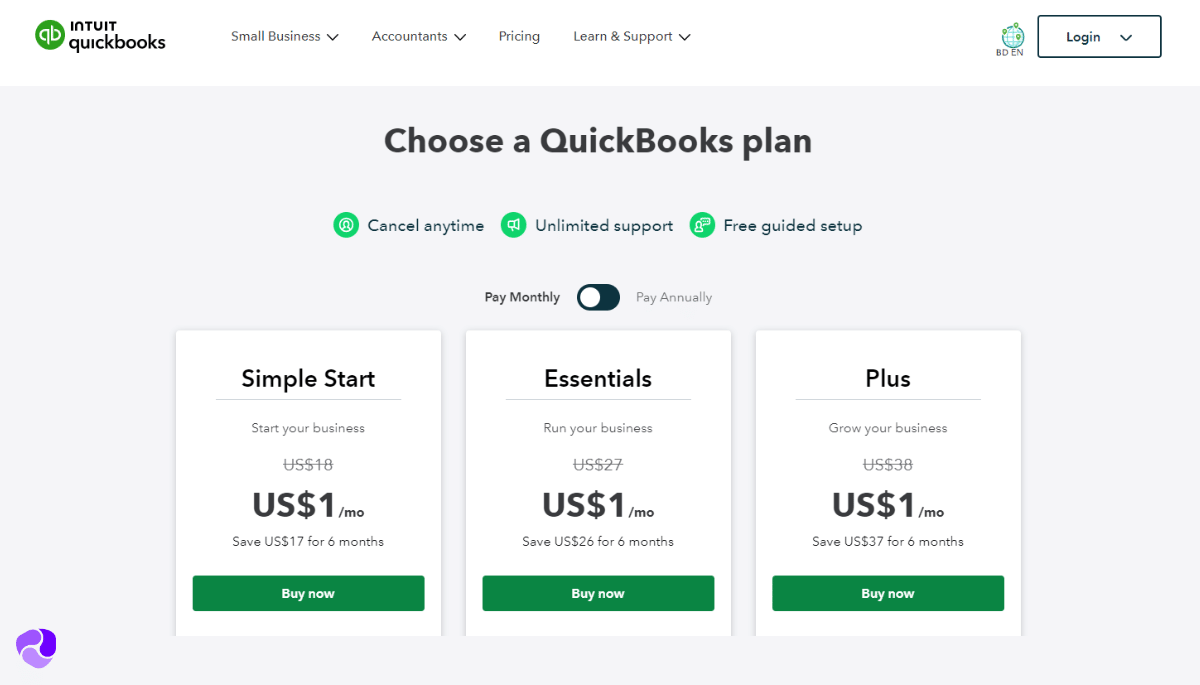Click the Unlimited support megaphone icon
The height and width of the screenshot is (685, 1200).
click(x=514, y=225)
